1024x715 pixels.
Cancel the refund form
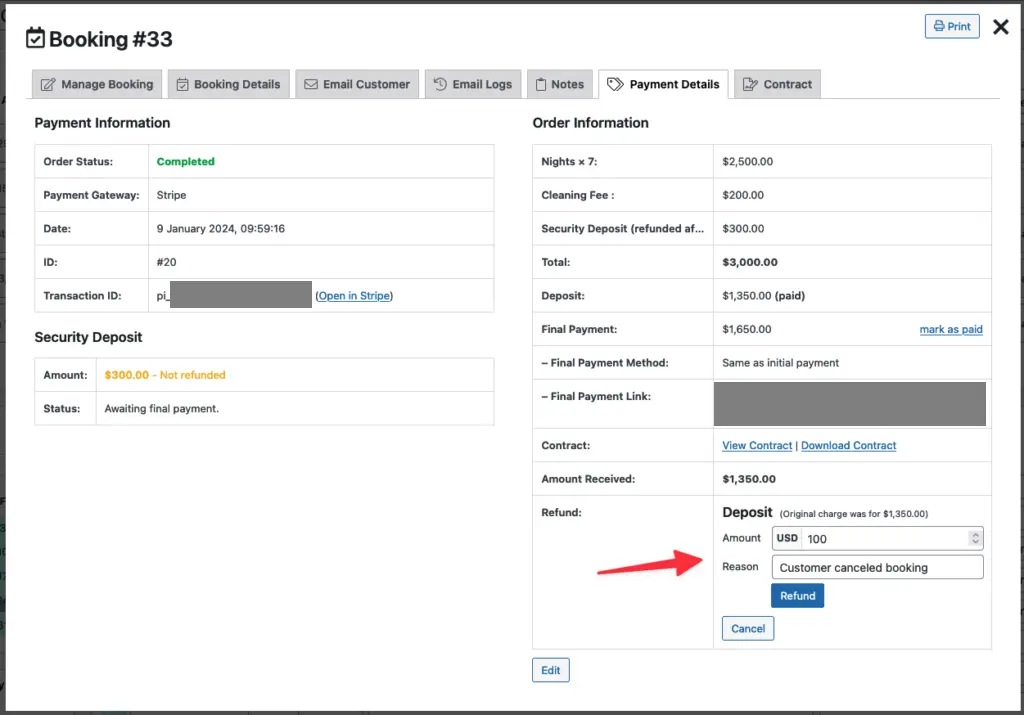click(x=747, y=629)
